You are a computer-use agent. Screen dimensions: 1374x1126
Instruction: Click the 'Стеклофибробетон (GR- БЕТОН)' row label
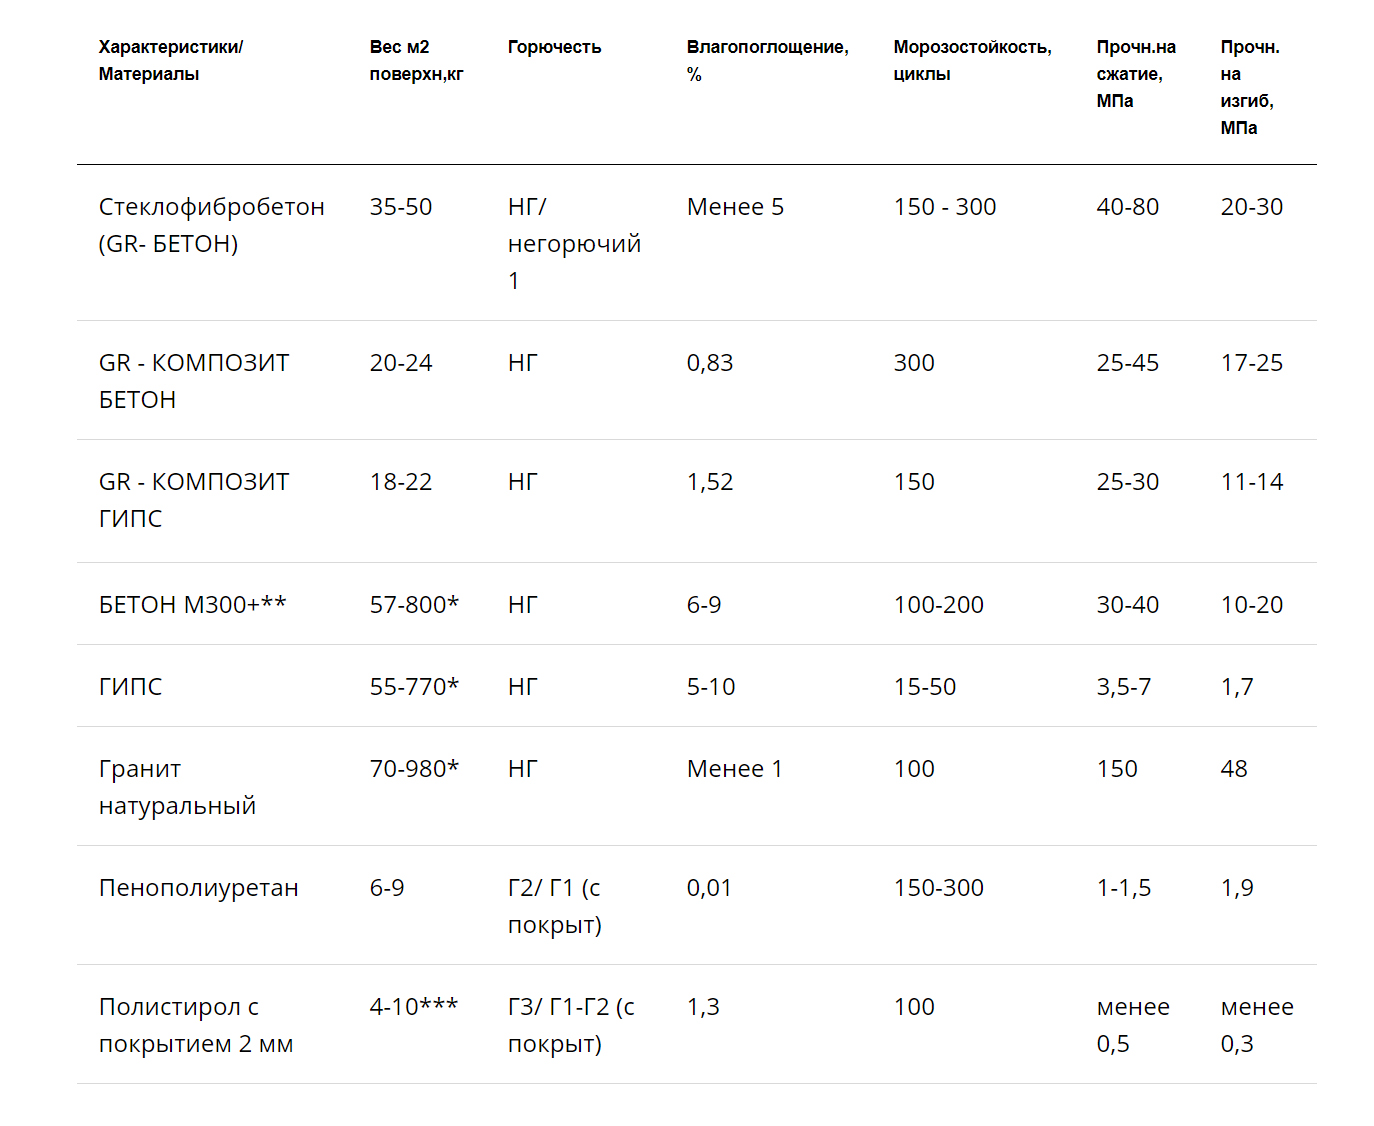point(211,225)
